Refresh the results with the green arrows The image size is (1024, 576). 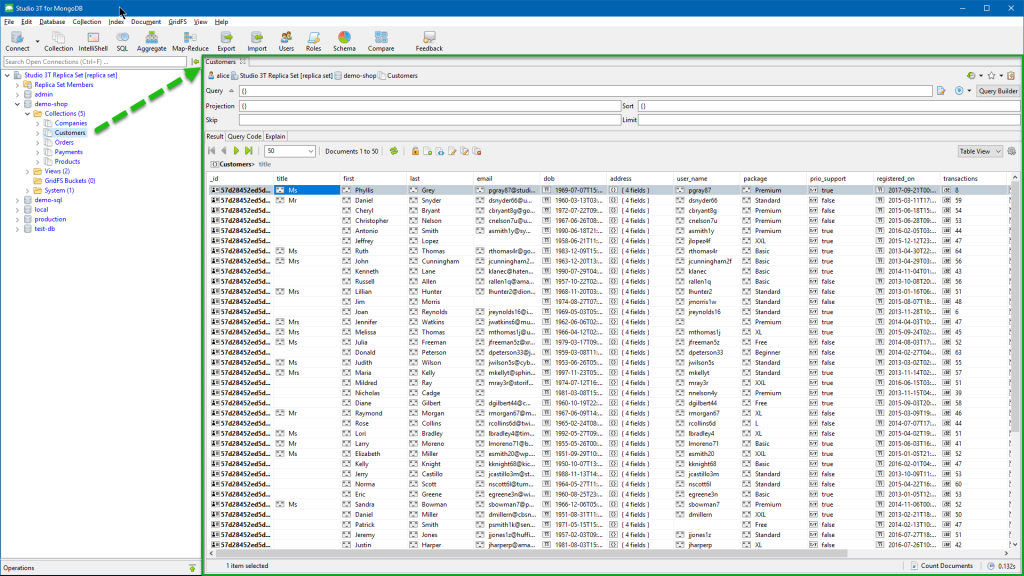click(x=394, y=152)
